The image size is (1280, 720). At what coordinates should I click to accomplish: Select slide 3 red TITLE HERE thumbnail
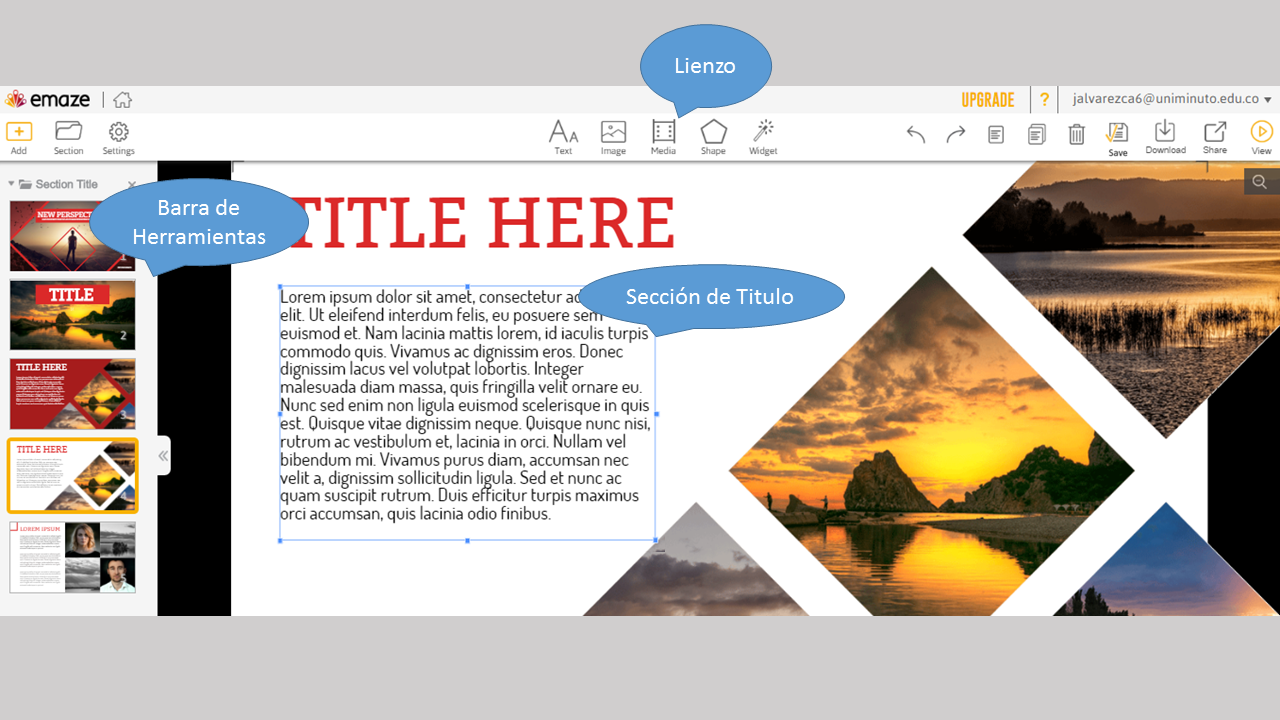(73, 394)
